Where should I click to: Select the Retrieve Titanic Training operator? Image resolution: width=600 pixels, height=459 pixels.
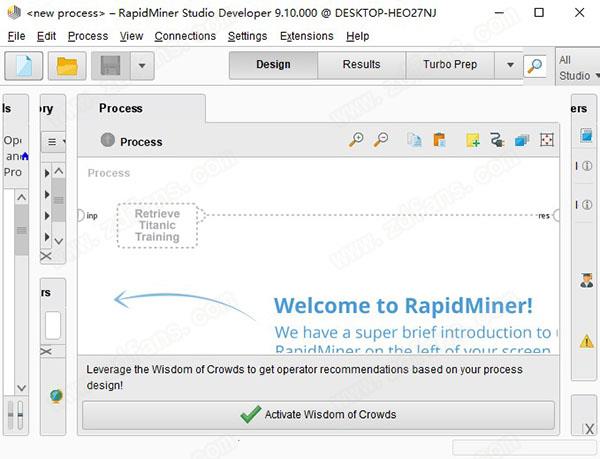tap(157, 225)
